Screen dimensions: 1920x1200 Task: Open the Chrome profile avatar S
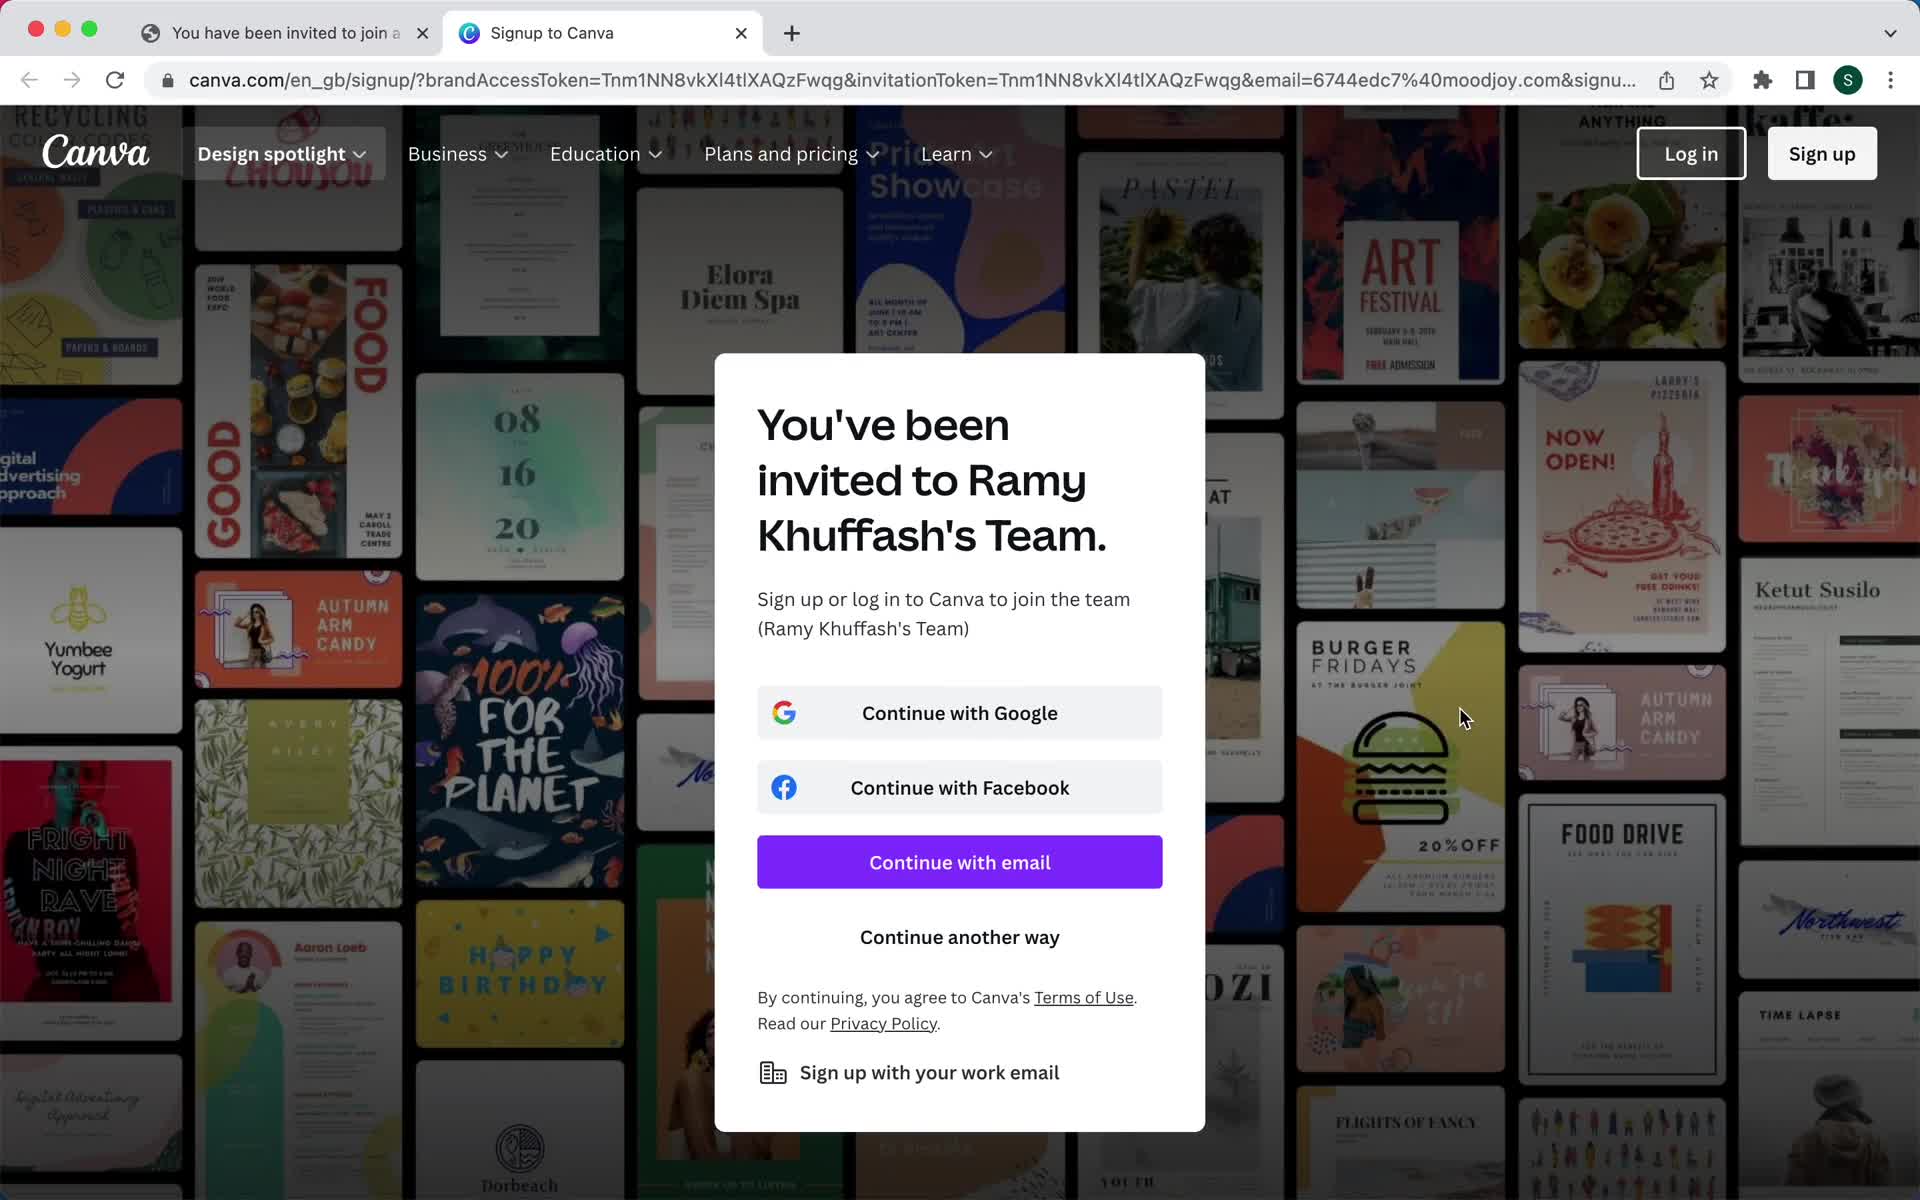pos(1847,80)
